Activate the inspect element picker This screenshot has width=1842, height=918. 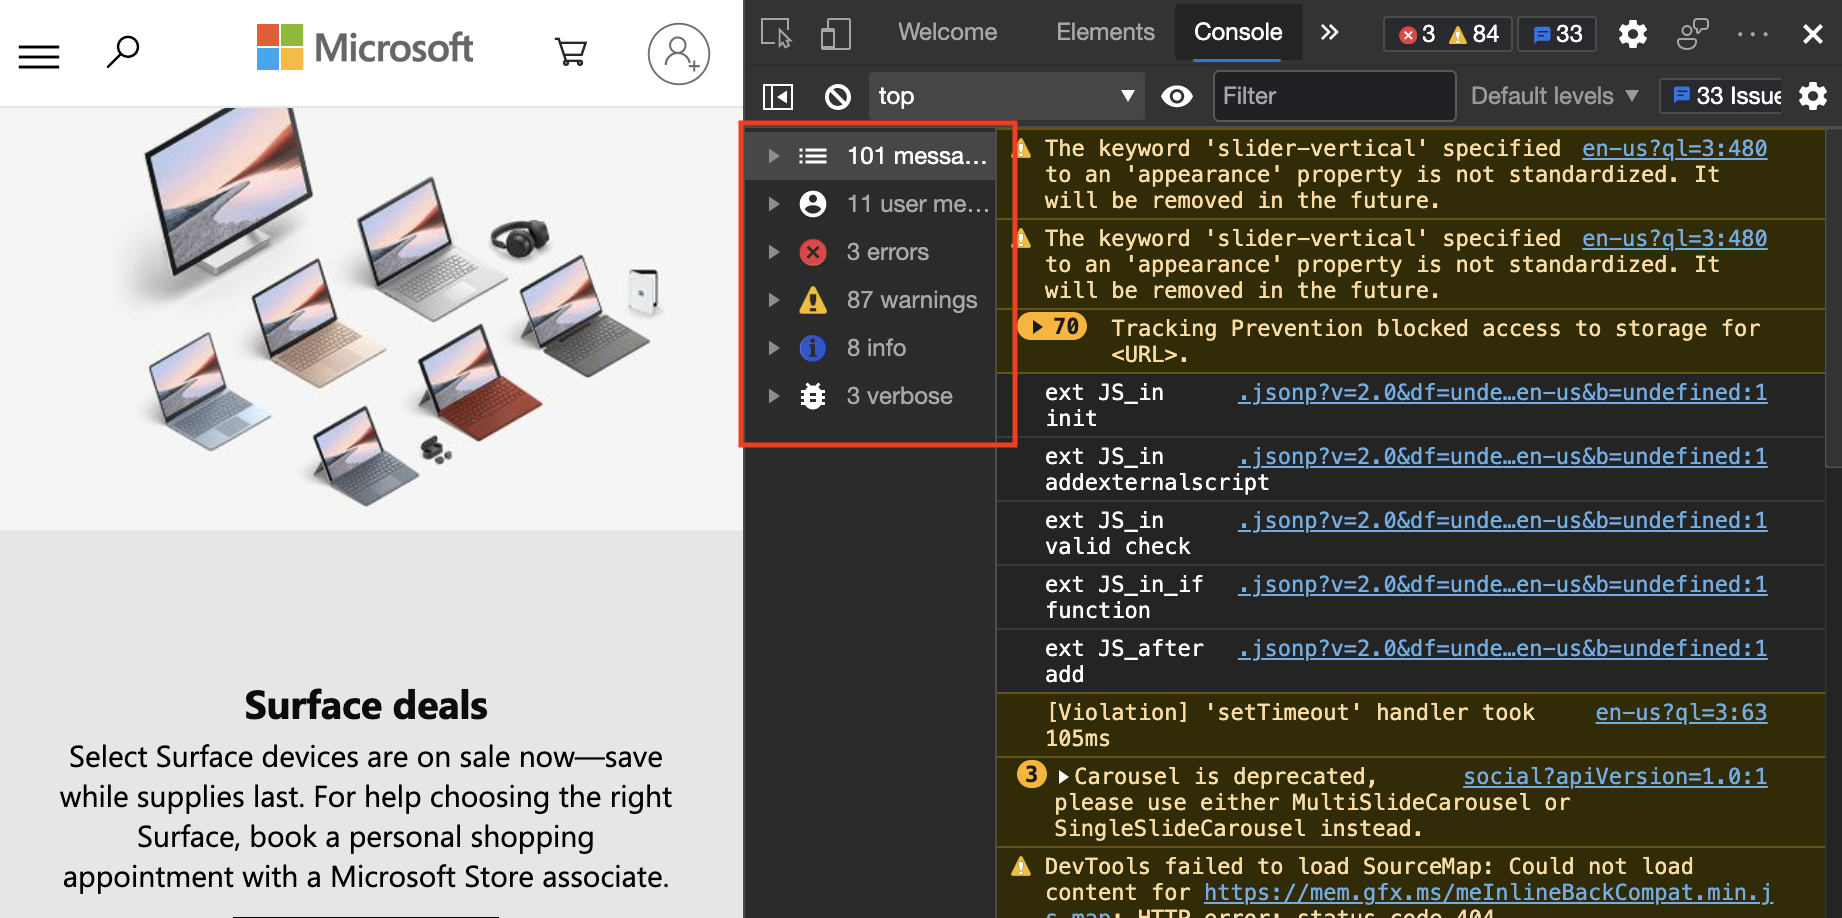point(777,34)
